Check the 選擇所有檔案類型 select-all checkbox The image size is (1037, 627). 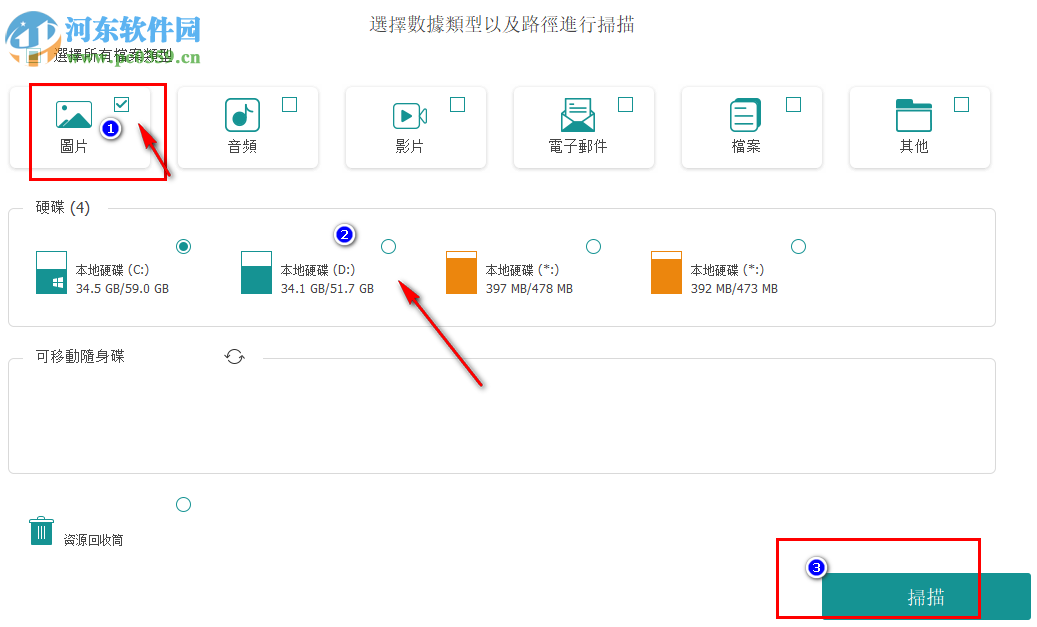pos(31,56)
